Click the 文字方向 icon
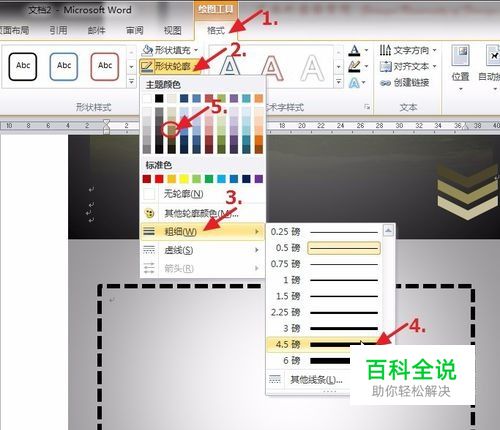Viewport: 500px width, 430px height. click(385, 50)
